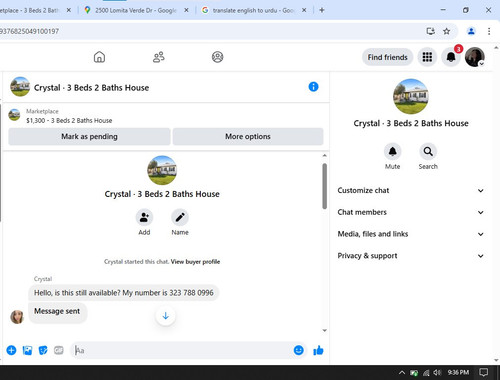Search in conversation with magnifier icon
Screen dimensions: 500x380
click(x=428, y=152)
